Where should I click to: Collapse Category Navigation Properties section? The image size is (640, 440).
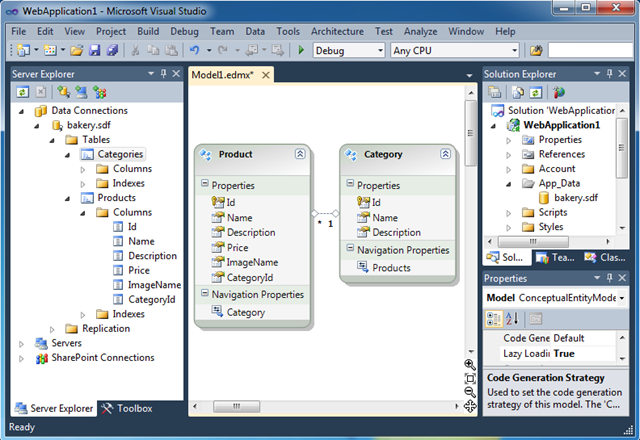[350, 248]
